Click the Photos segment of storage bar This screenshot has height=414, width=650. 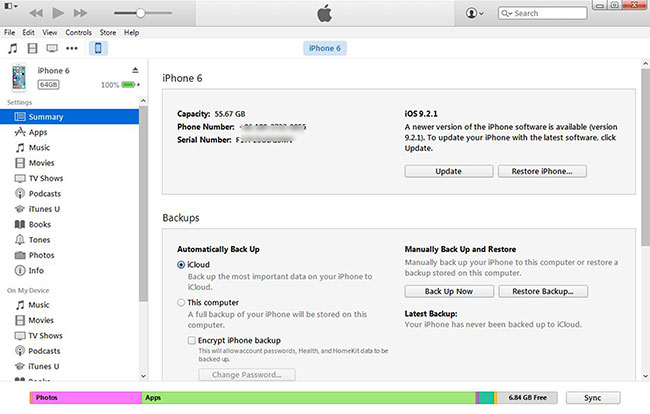[x=86, y=398]
